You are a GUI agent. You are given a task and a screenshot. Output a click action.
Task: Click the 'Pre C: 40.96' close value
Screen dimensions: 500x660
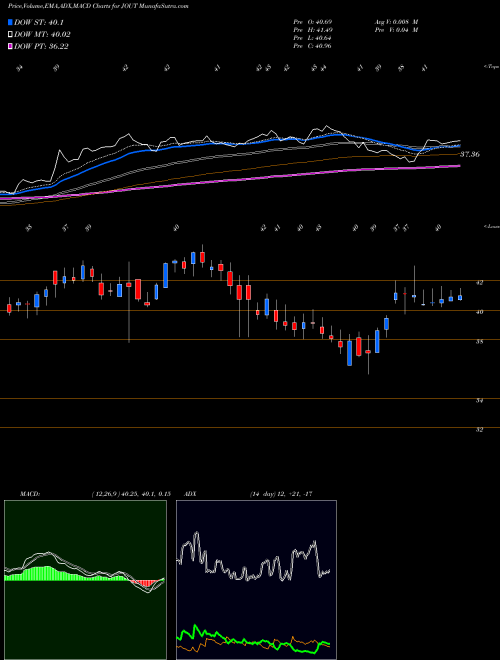[313, 45]
